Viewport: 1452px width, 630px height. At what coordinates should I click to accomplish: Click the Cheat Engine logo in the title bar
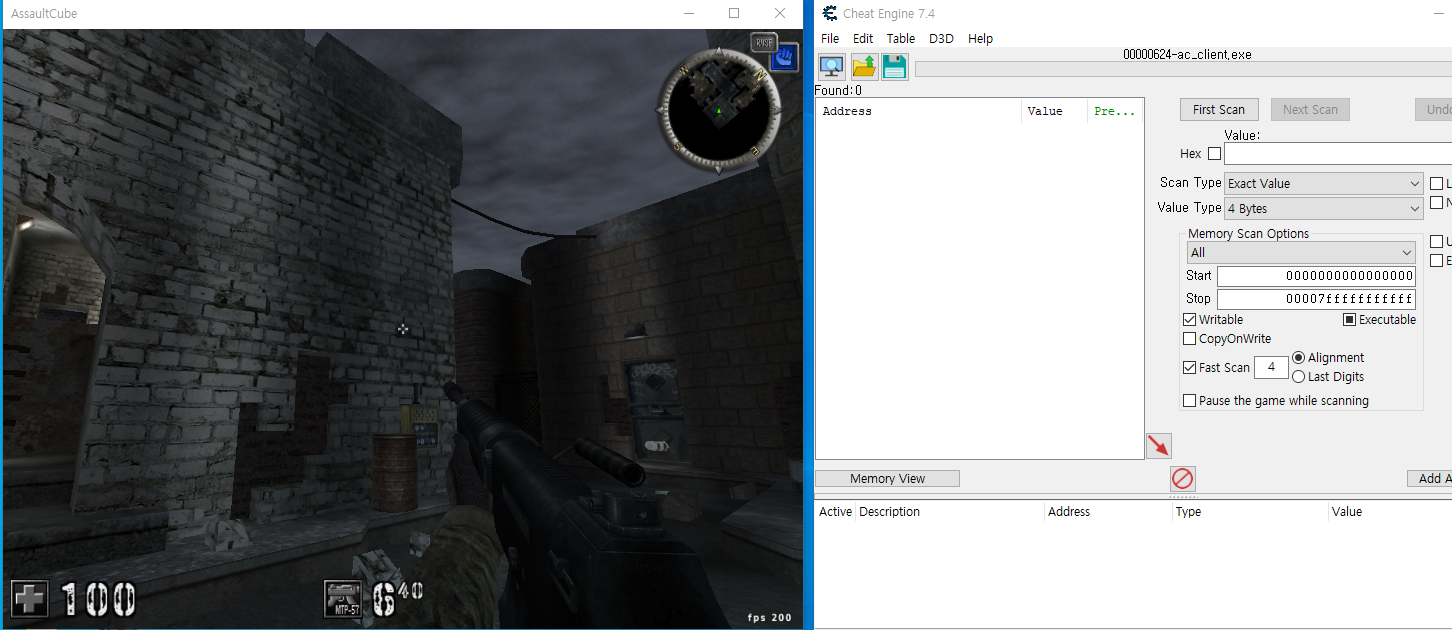(829, 13)
